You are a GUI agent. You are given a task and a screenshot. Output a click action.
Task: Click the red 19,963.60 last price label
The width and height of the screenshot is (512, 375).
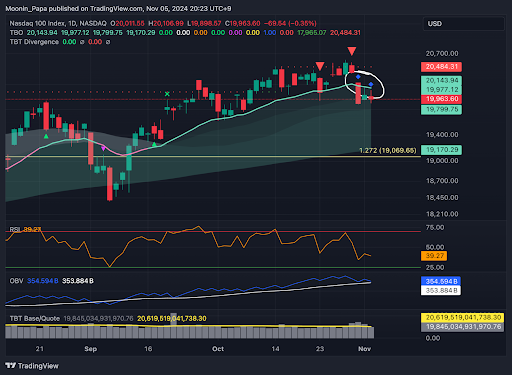441,99
